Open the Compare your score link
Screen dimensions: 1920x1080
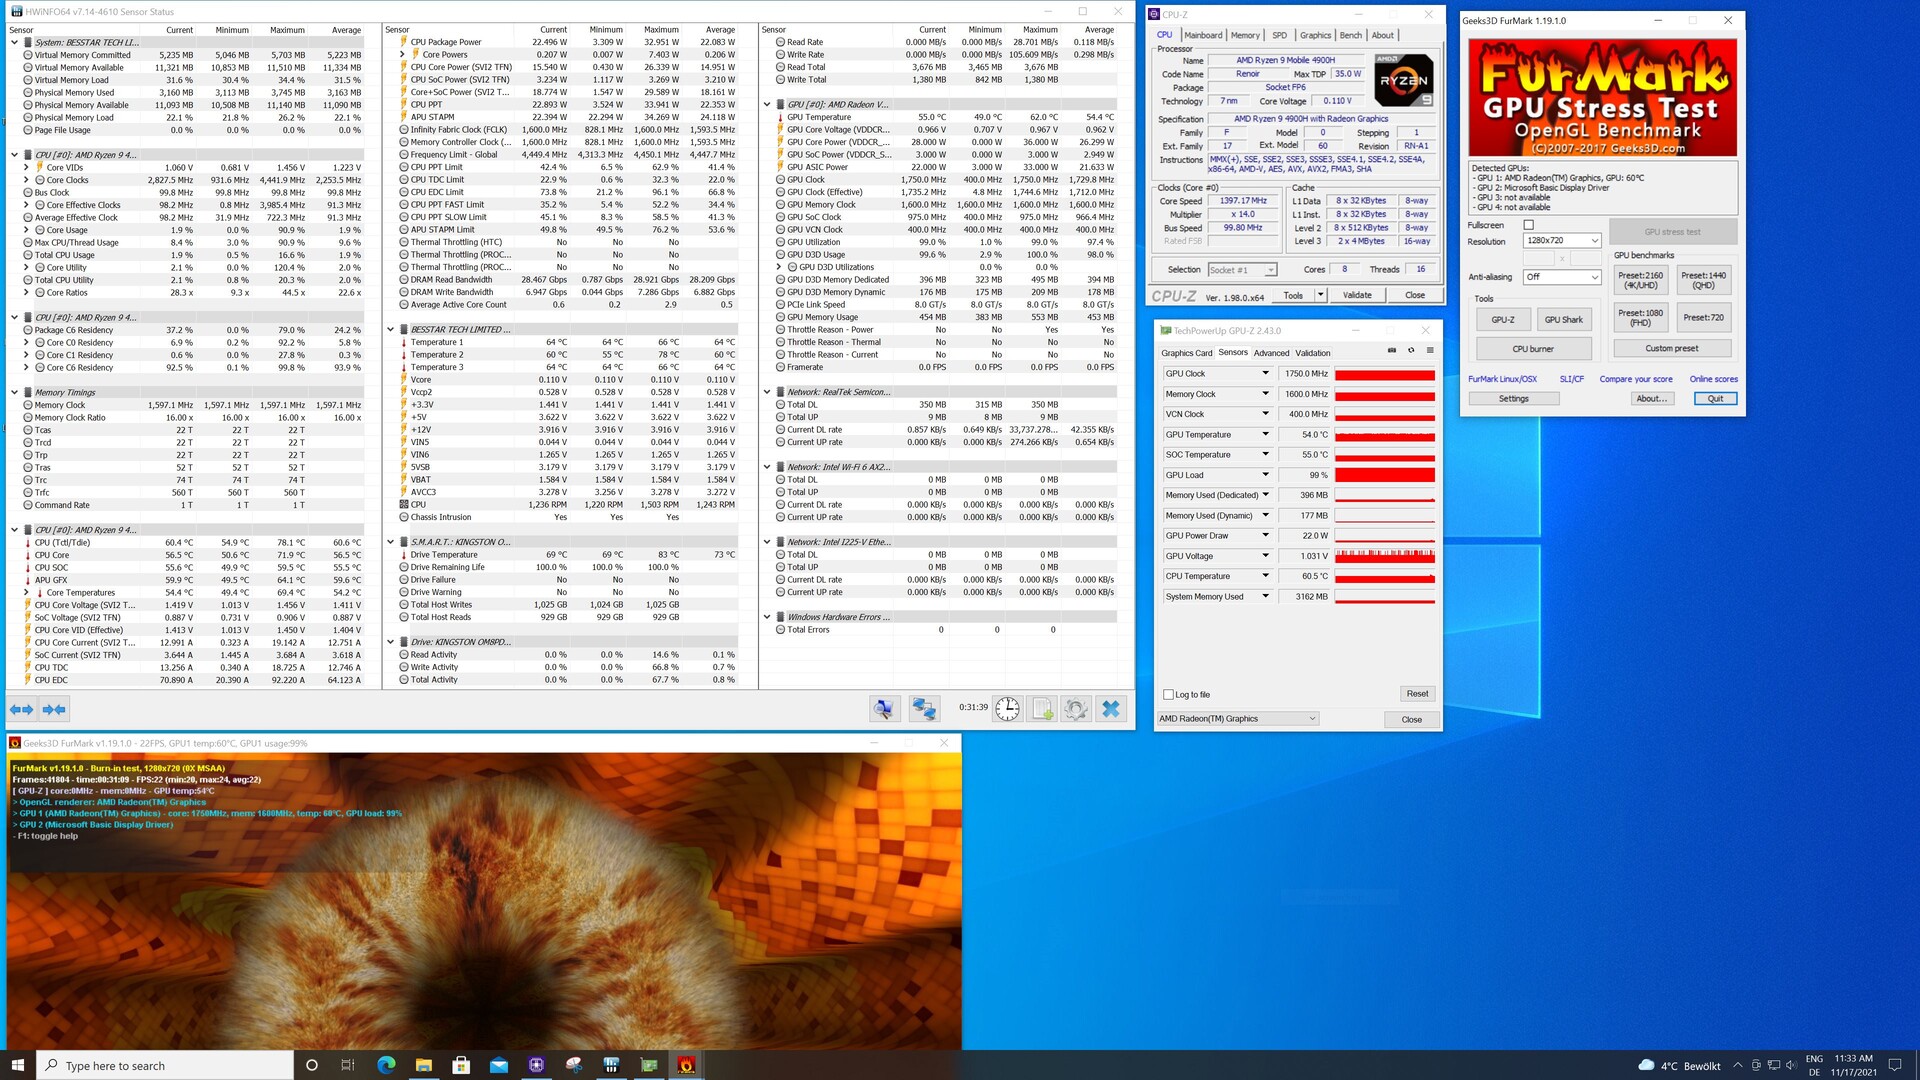click(1635, 379)
